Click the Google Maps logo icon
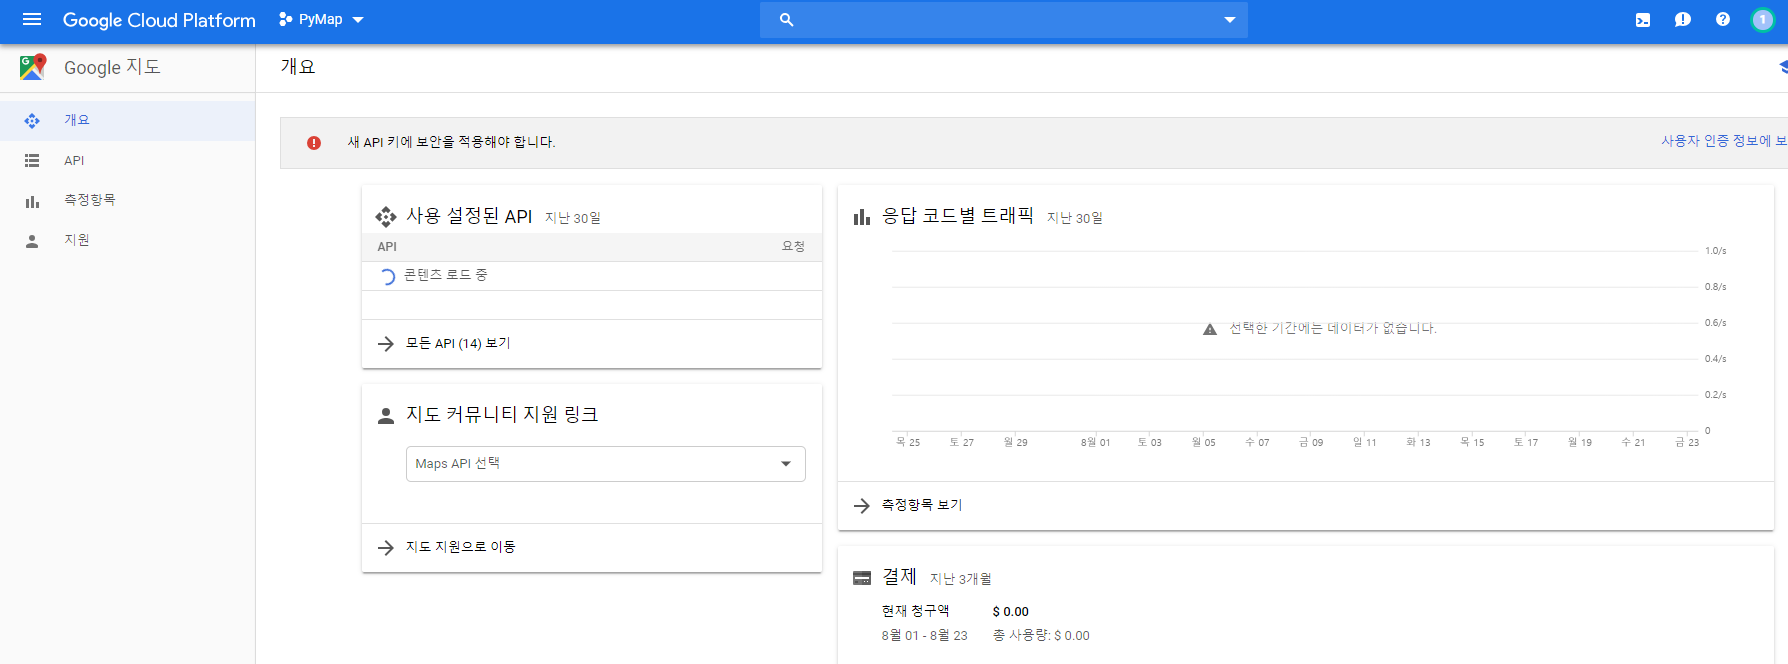 (33, 67)
